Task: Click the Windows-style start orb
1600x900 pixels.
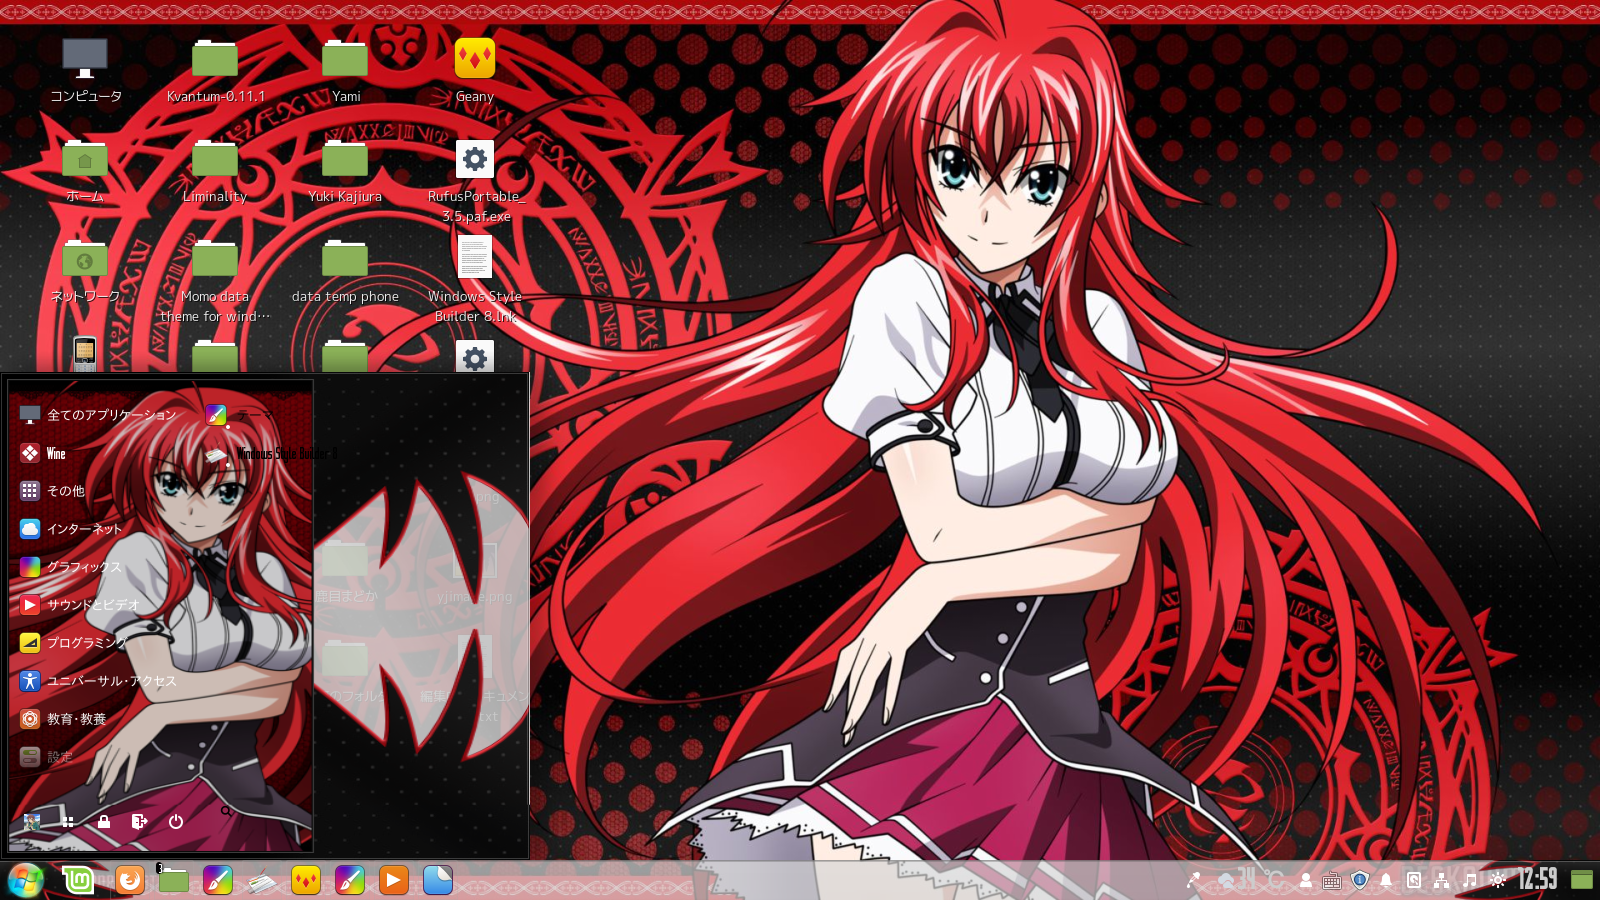Action: (x=26, y=880)
